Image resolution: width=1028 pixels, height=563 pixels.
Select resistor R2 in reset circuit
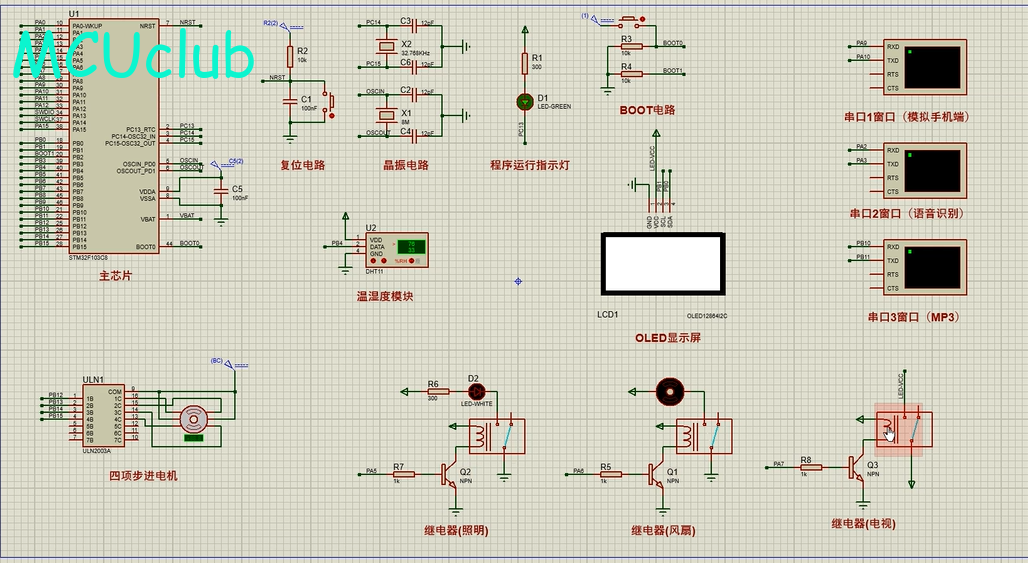tap(290, 56)
